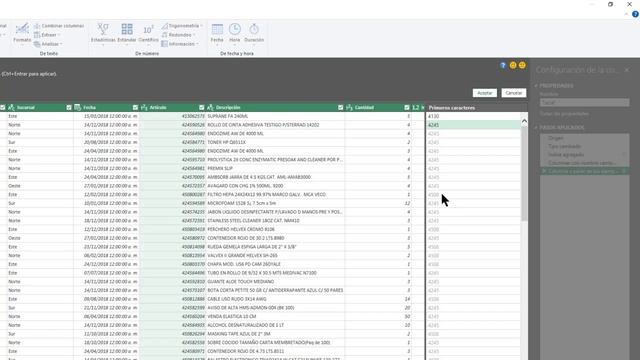Screen dimensions: 640x360
Task: Click Cancelar to discard the column
Action: (x=513, y=93)
